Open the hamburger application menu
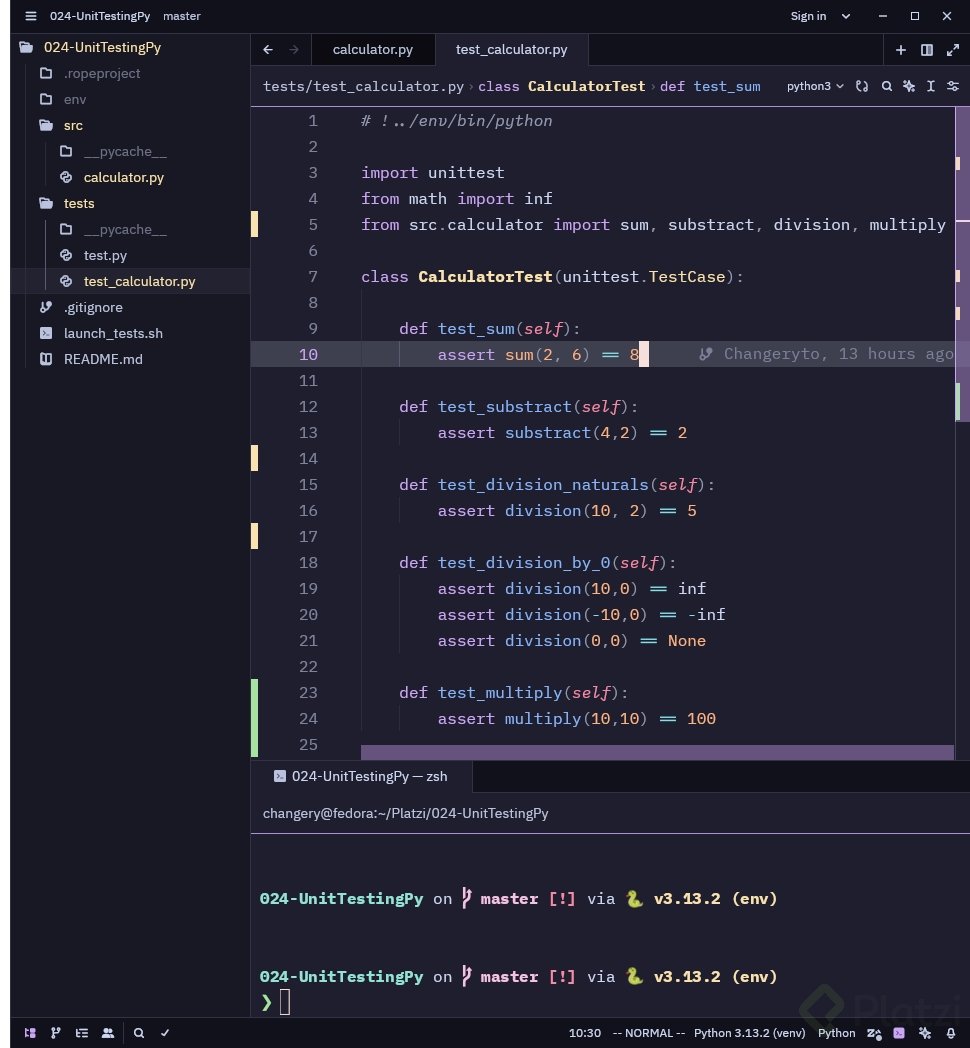 [31, 16]
